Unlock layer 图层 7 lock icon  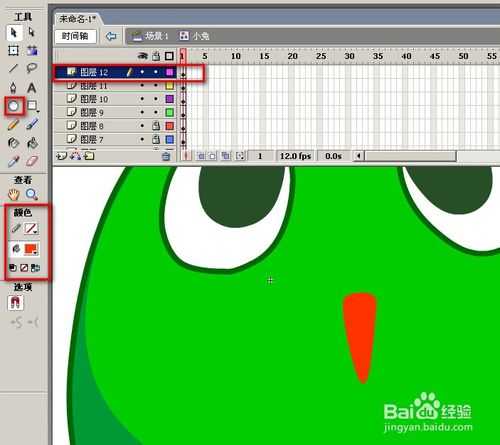(x=156, y=139)
